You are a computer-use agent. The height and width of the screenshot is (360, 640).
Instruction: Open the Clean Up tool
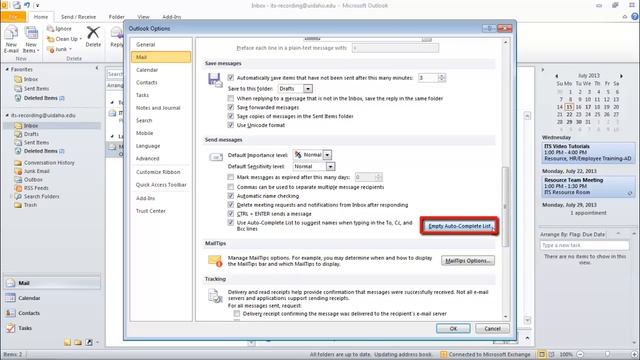click(x=64, y=39)
